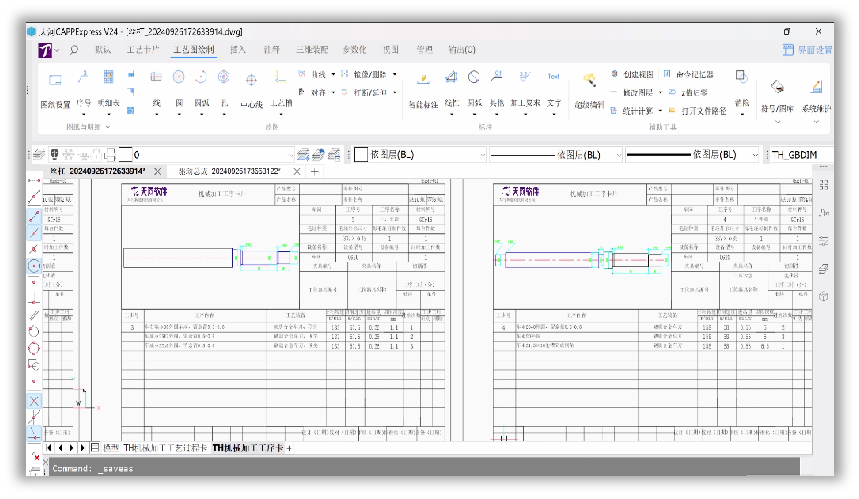Open the 输出(C) ribbon tab
The image size is (859, 499).
(462, 50)
